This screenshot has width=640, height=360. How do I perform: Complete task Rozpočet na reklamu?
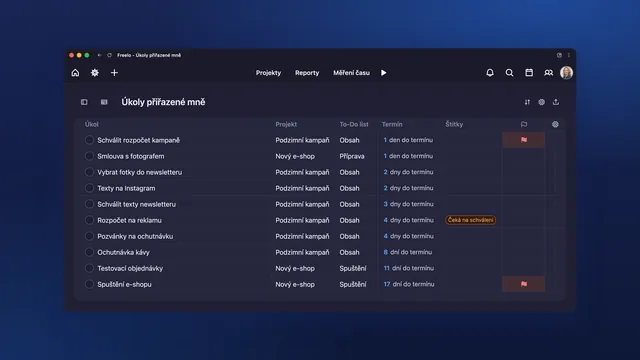point(89,220)
